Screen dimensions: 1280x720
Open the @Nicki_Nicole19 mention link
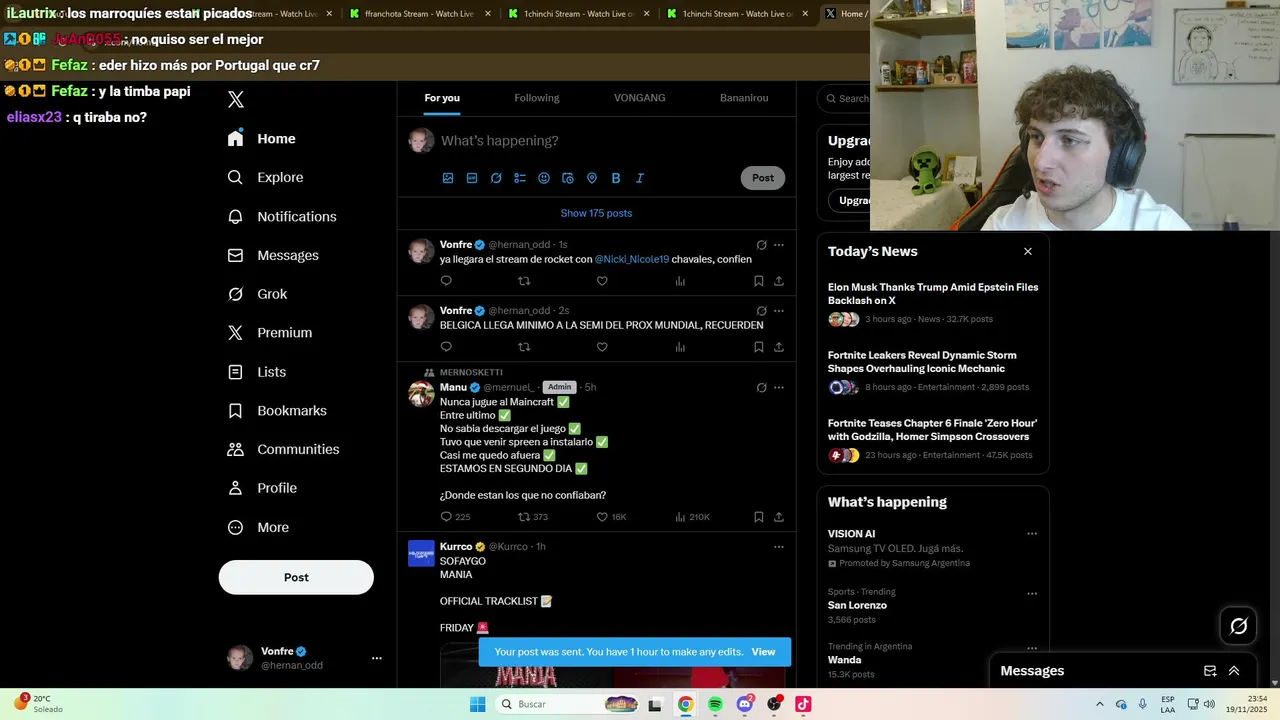632,259
